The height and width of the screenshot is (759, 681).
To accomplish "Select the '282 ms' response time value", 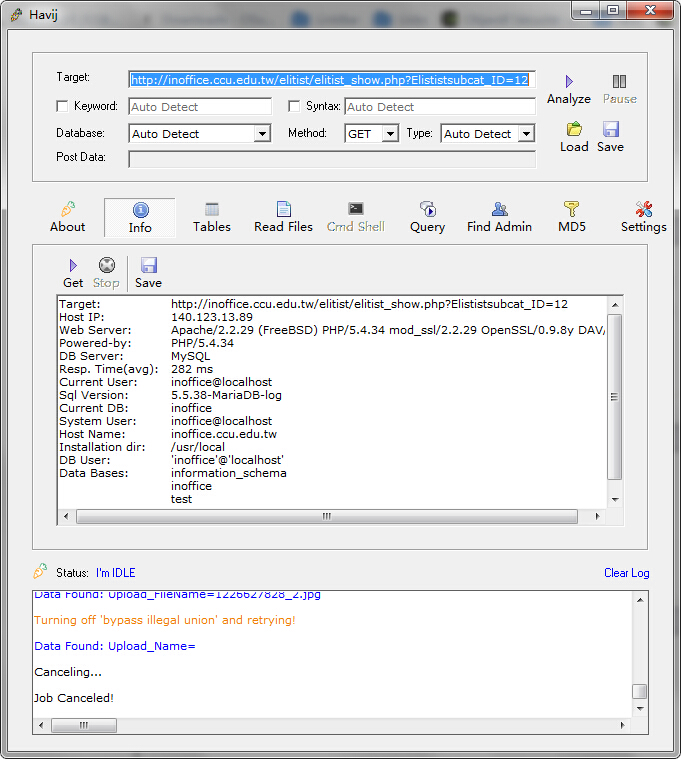I will [x=192, y=369].
